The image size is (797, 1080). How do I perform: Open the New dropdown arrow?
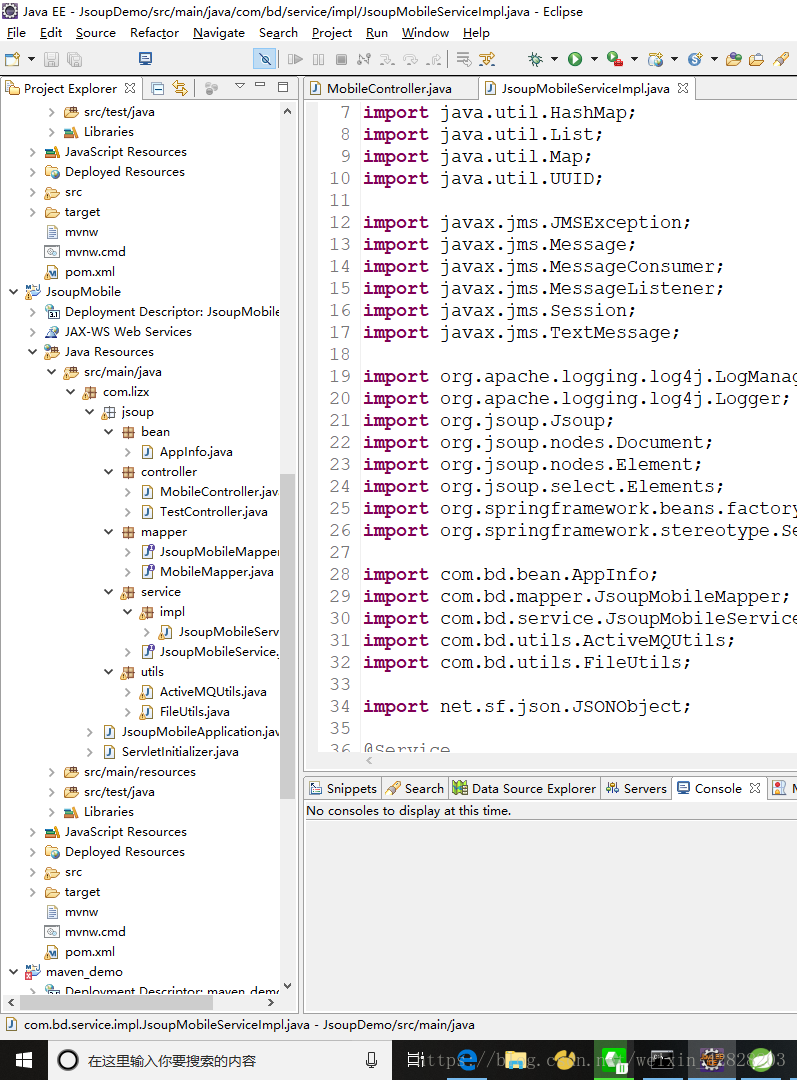pyautogui.click(x=31, y=59)
